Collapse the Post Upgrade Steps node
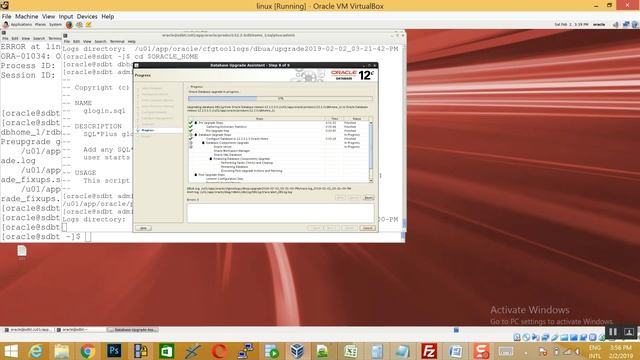640x360 pixels. pos(196,175)
